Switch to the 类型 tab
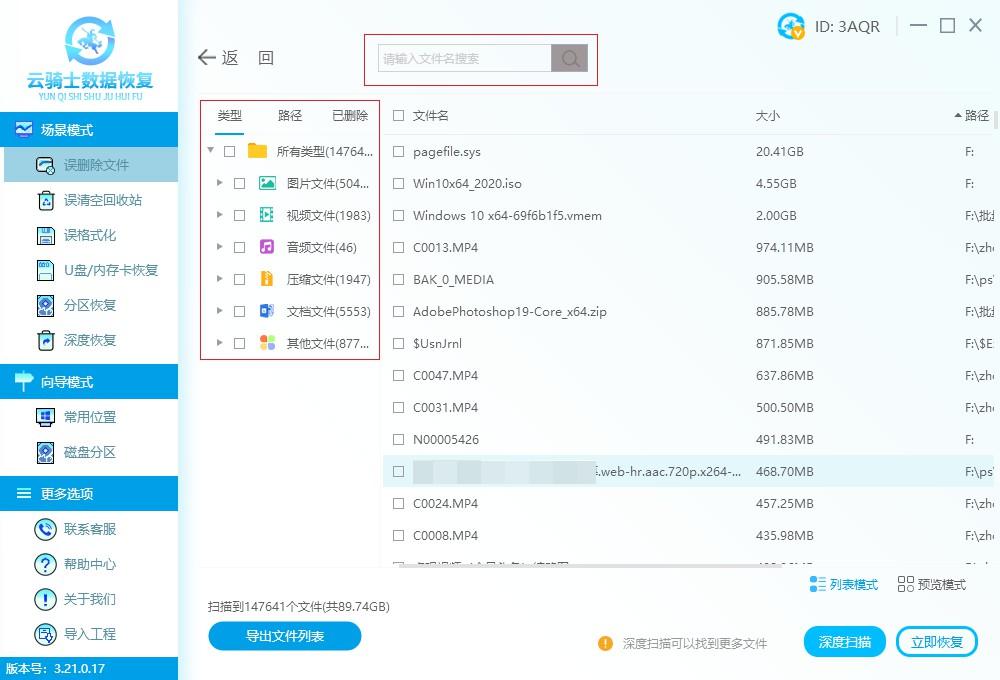1000x680 pixels. [230, 115]
